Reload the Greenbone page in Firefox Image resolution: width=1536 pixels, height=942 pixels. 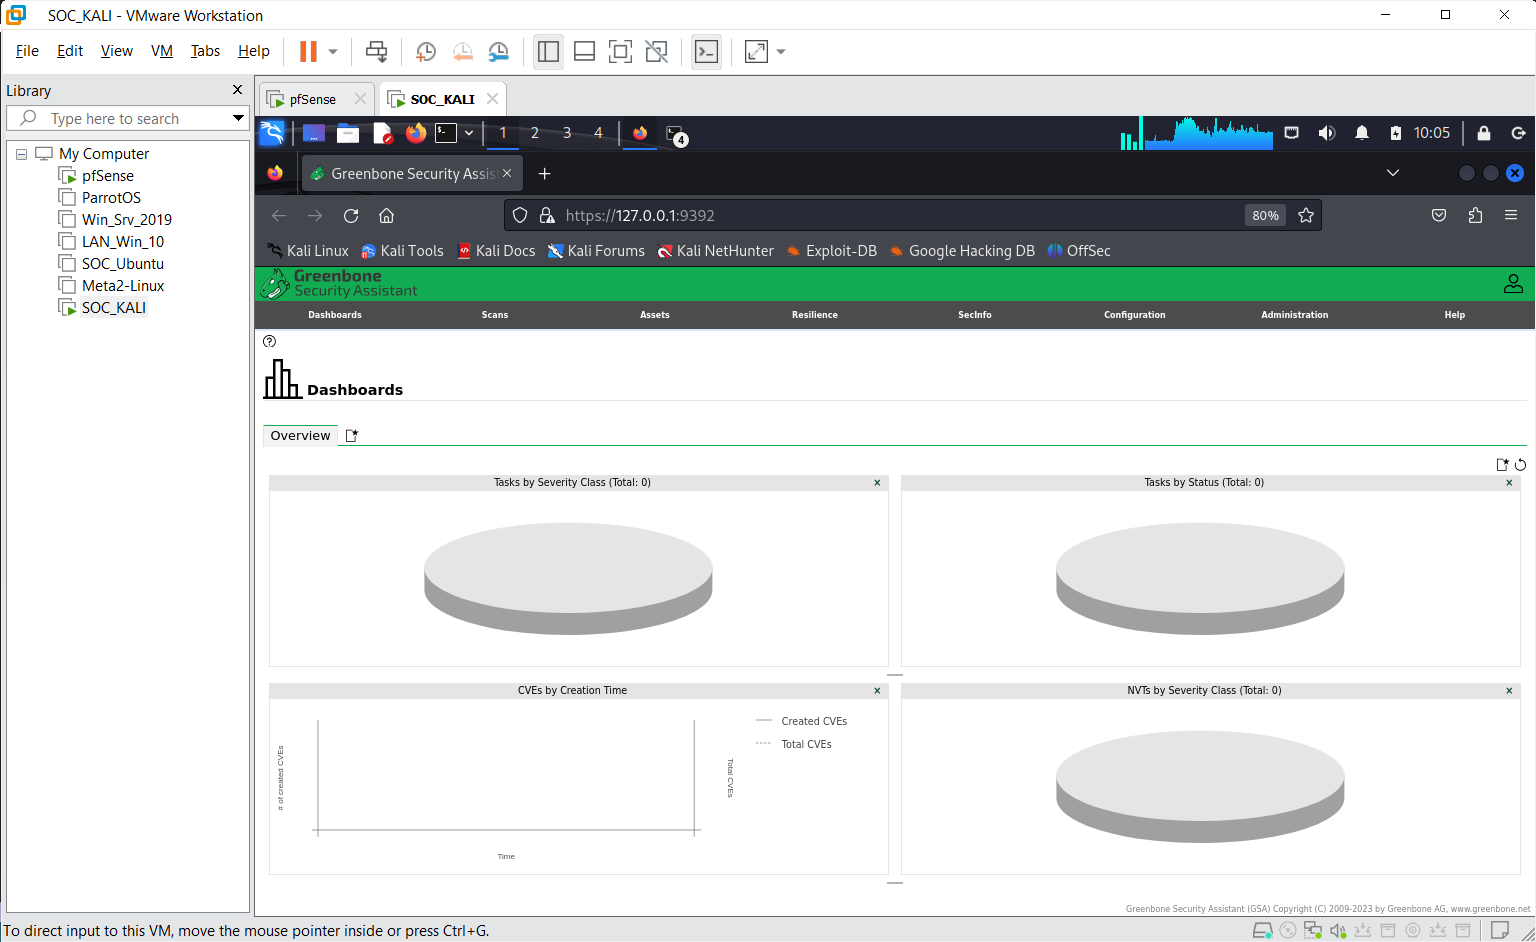351,216
